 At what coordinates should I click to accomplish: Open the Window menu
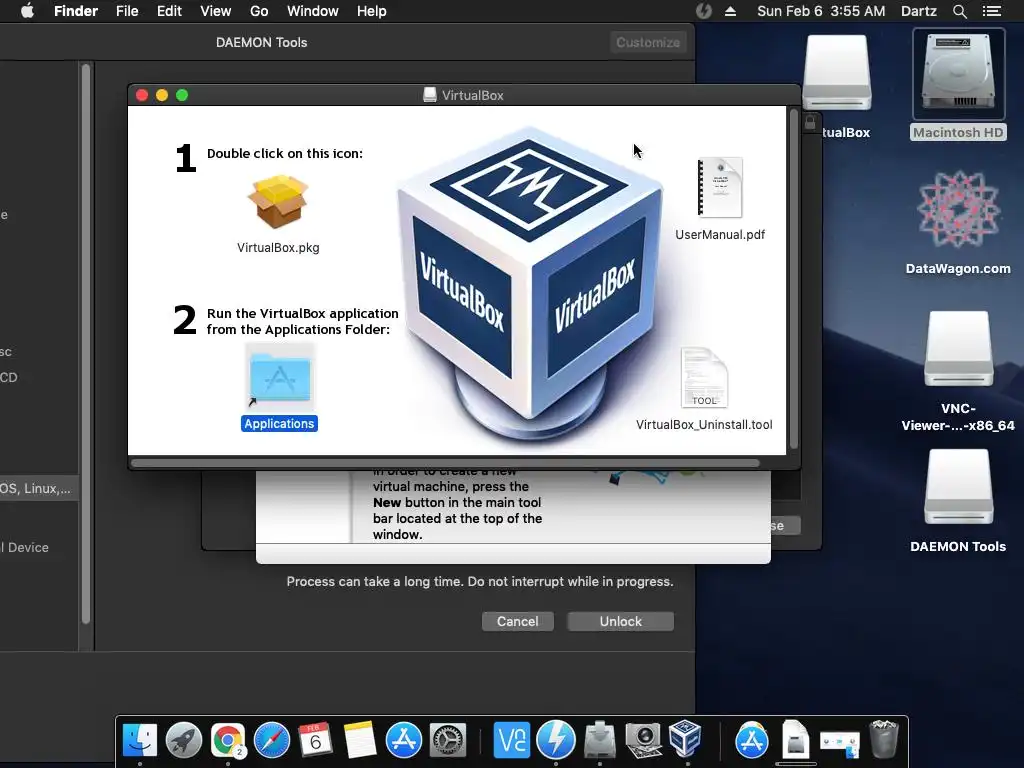(x=313, y=11)
